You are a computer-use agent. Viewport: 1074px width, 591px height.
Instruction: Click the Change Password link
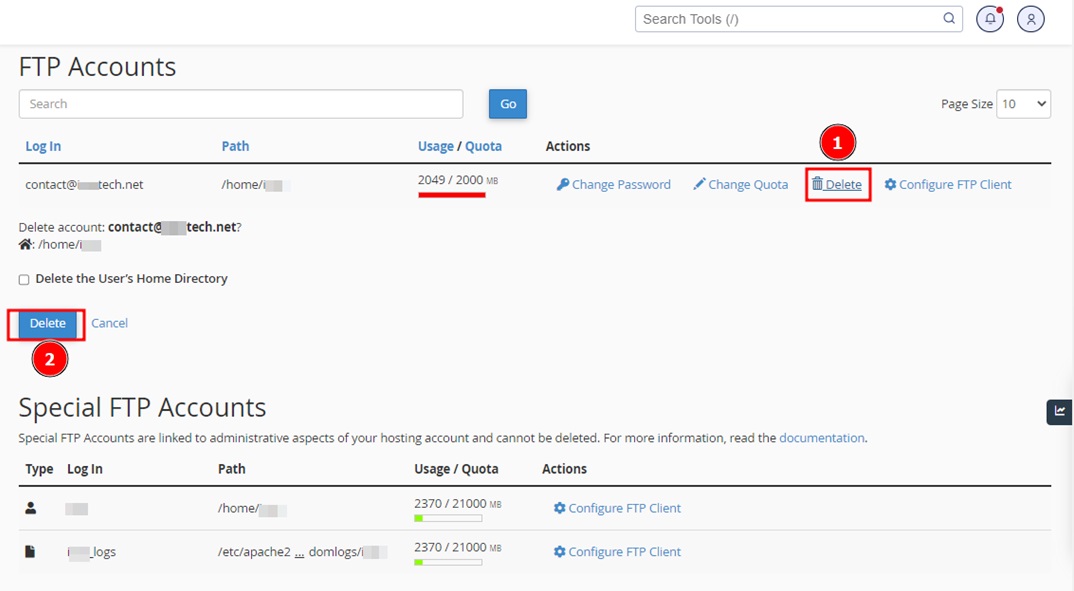point(621,184)
